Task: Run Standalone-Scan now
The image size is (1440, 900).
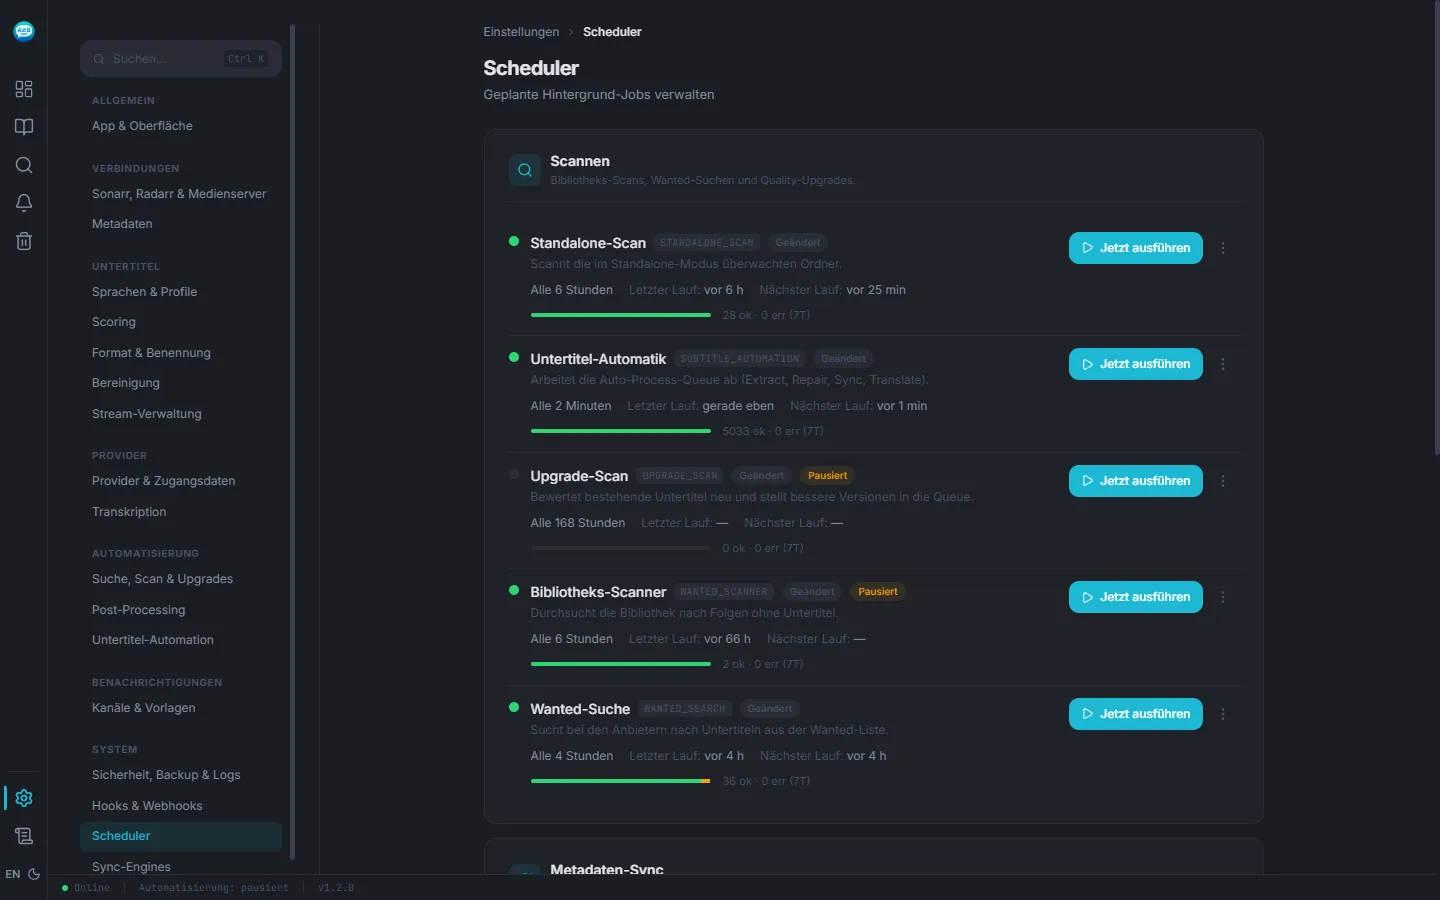Action: [1136, 248]
